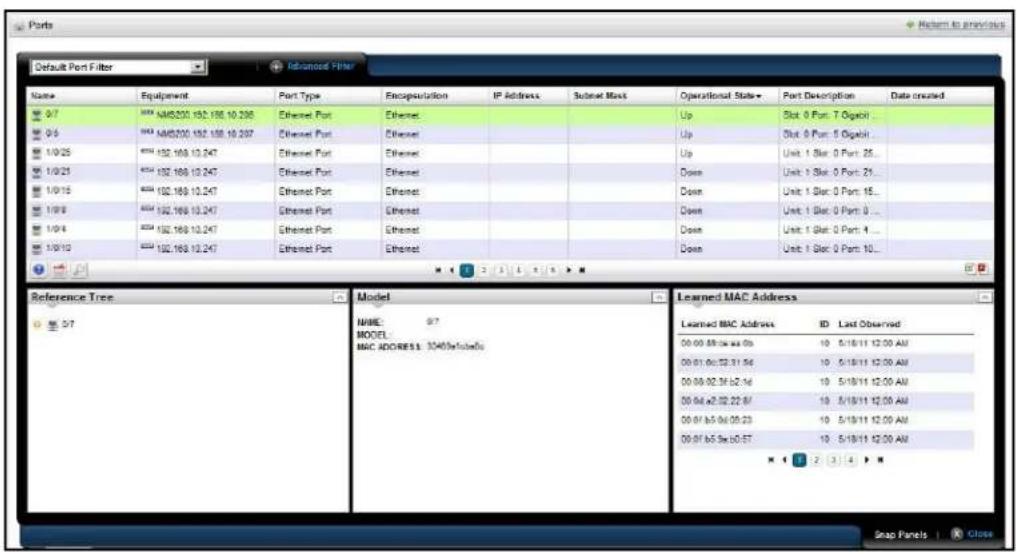This screenshot has height=554, width=1017.
Task: Sort by Subnet Mask column header
Action: pos(622,96)
